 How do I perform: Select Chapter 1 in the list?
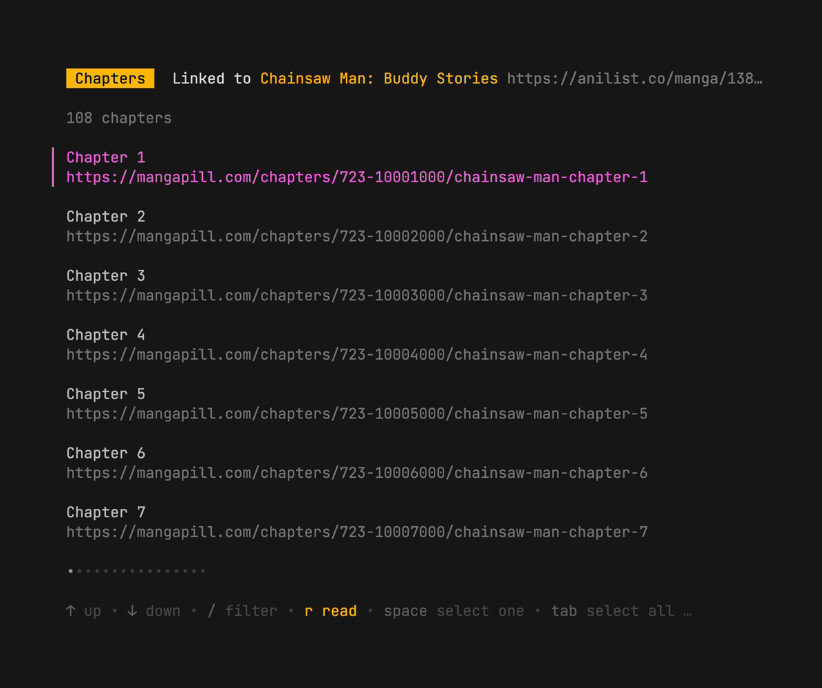click(106, 157)
